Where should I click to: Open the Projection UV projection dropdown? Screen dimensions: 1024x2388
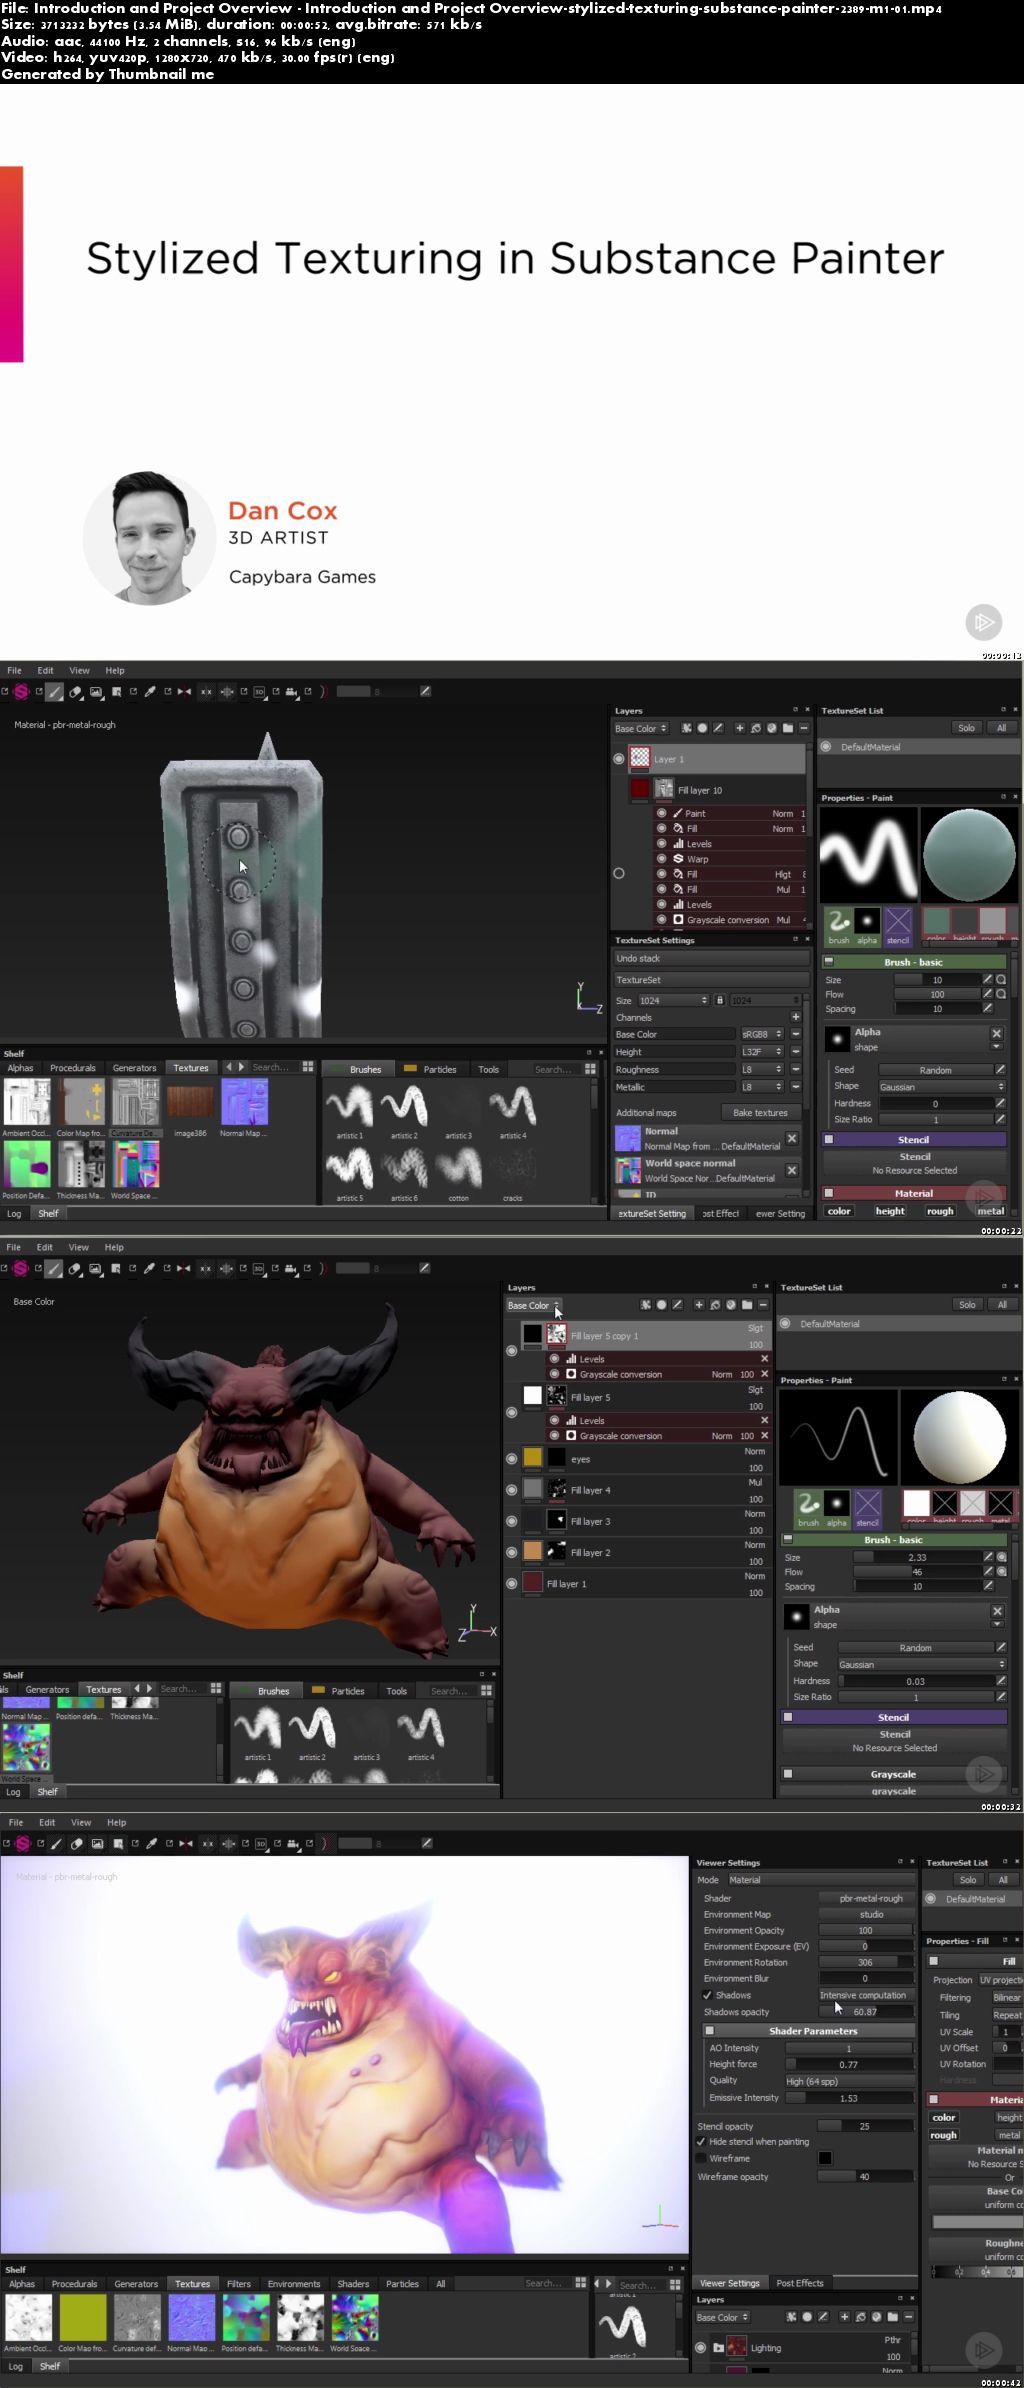(1000, 1980)
